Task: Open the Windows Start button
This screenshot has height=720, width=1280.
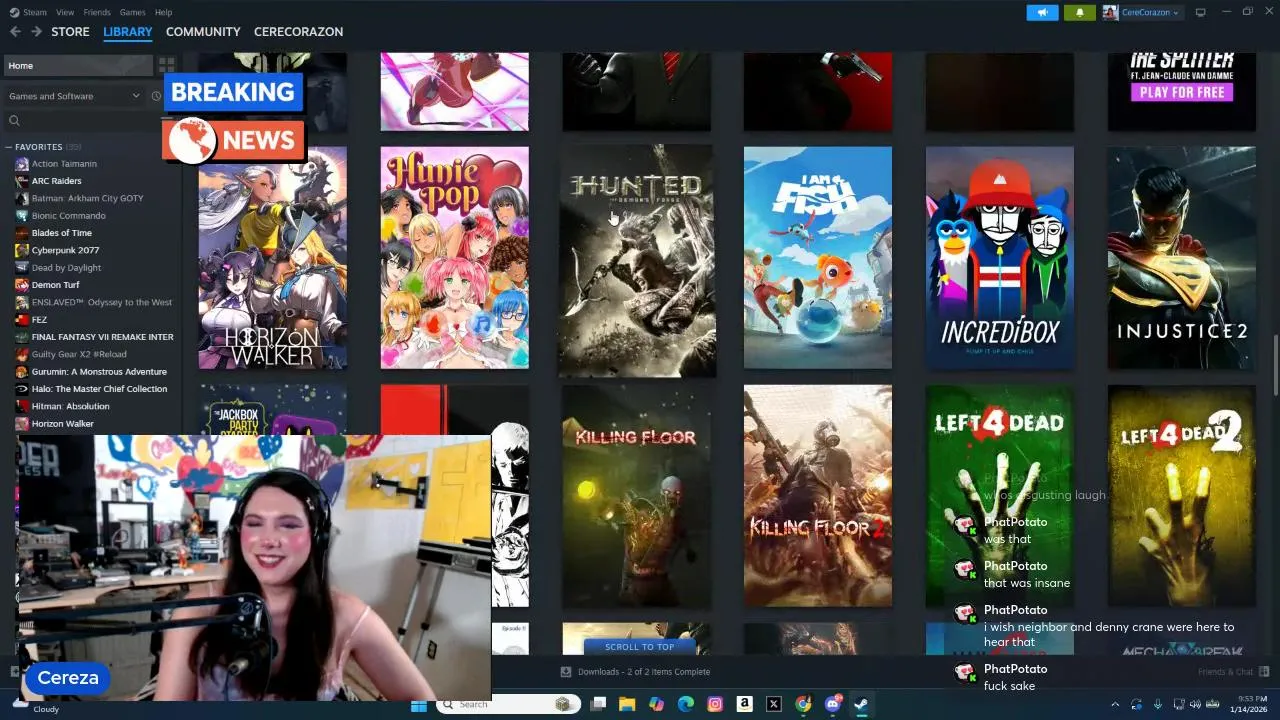Action: pos(419,704)
